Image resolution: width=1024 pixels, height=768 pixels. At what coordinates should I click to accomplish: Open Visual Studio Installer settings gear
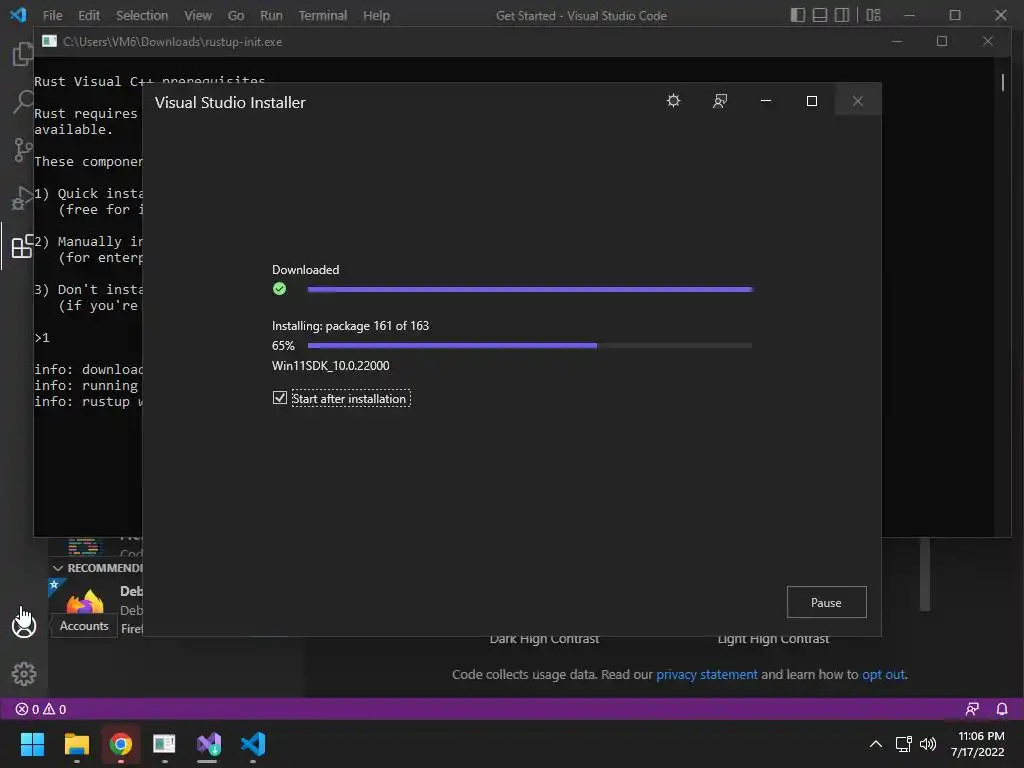[x=673, y=101]
